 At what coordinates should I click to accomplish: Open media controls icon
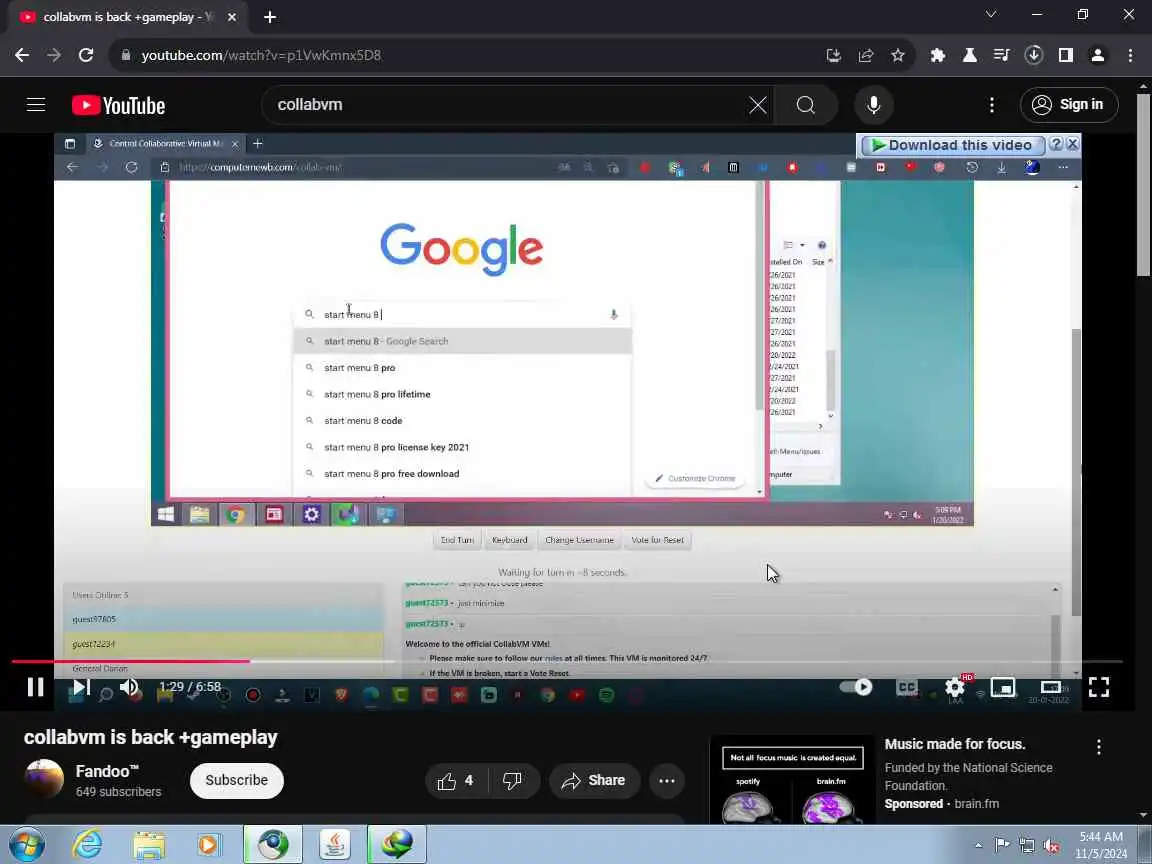1001,55
